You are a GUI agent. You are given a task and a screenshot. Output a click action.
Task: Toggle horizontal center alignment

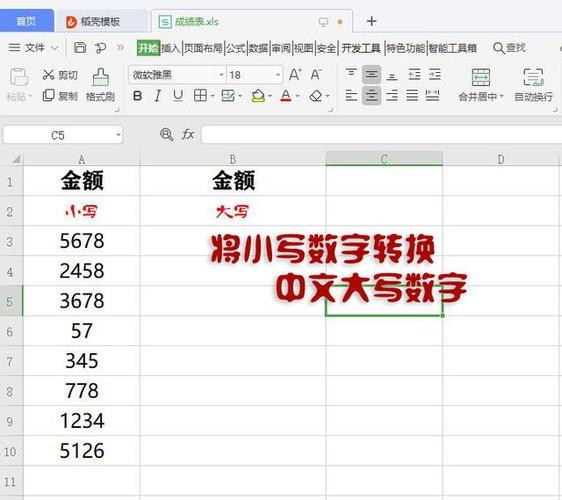371,96
